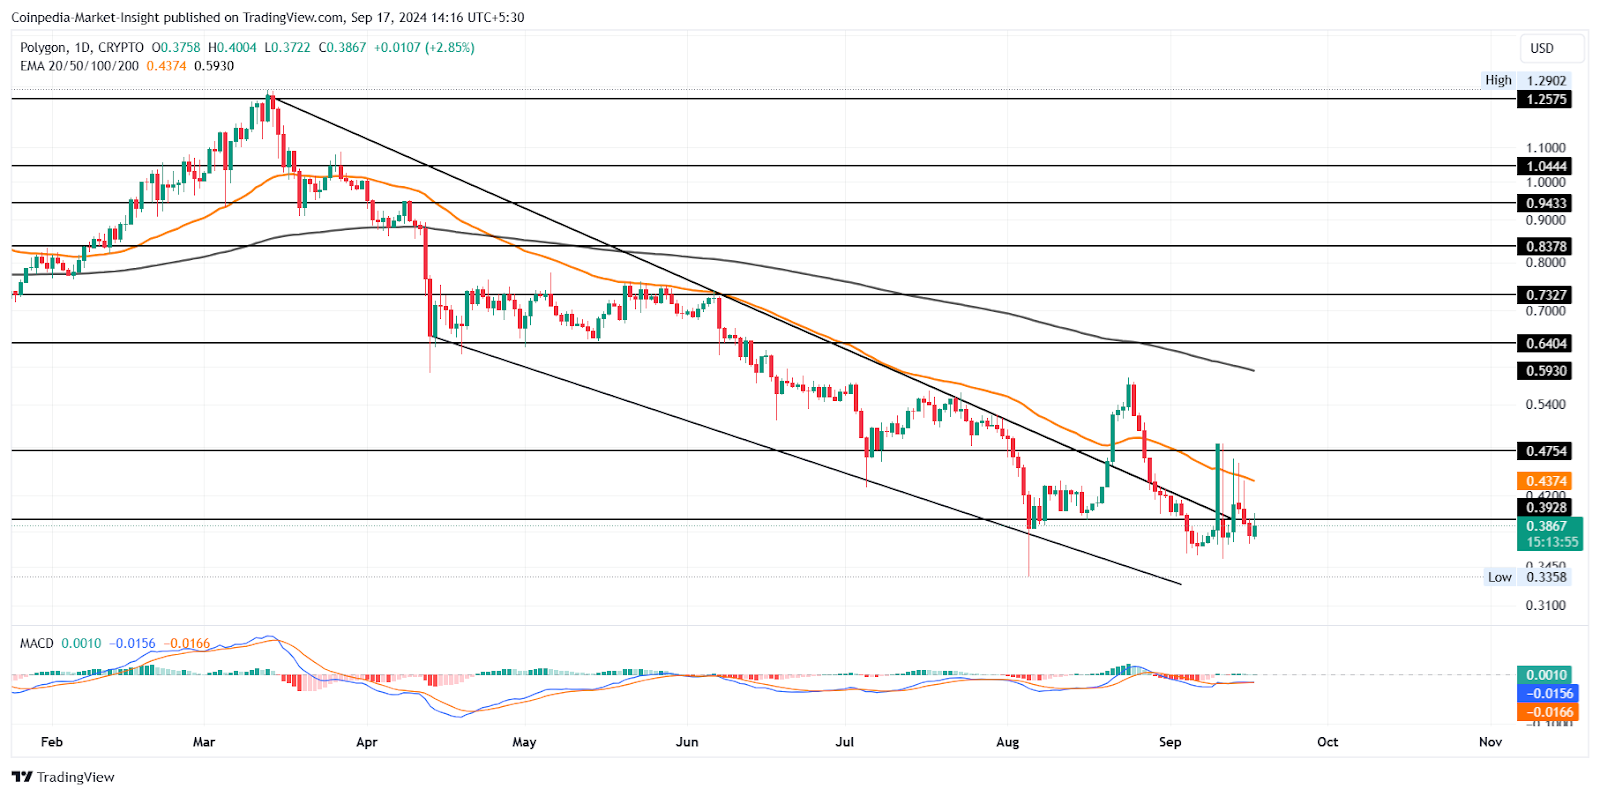Click the EMA 20/50/100/200 indicator legend
The image size is (1600, 796).
click(x=79, y=65)
